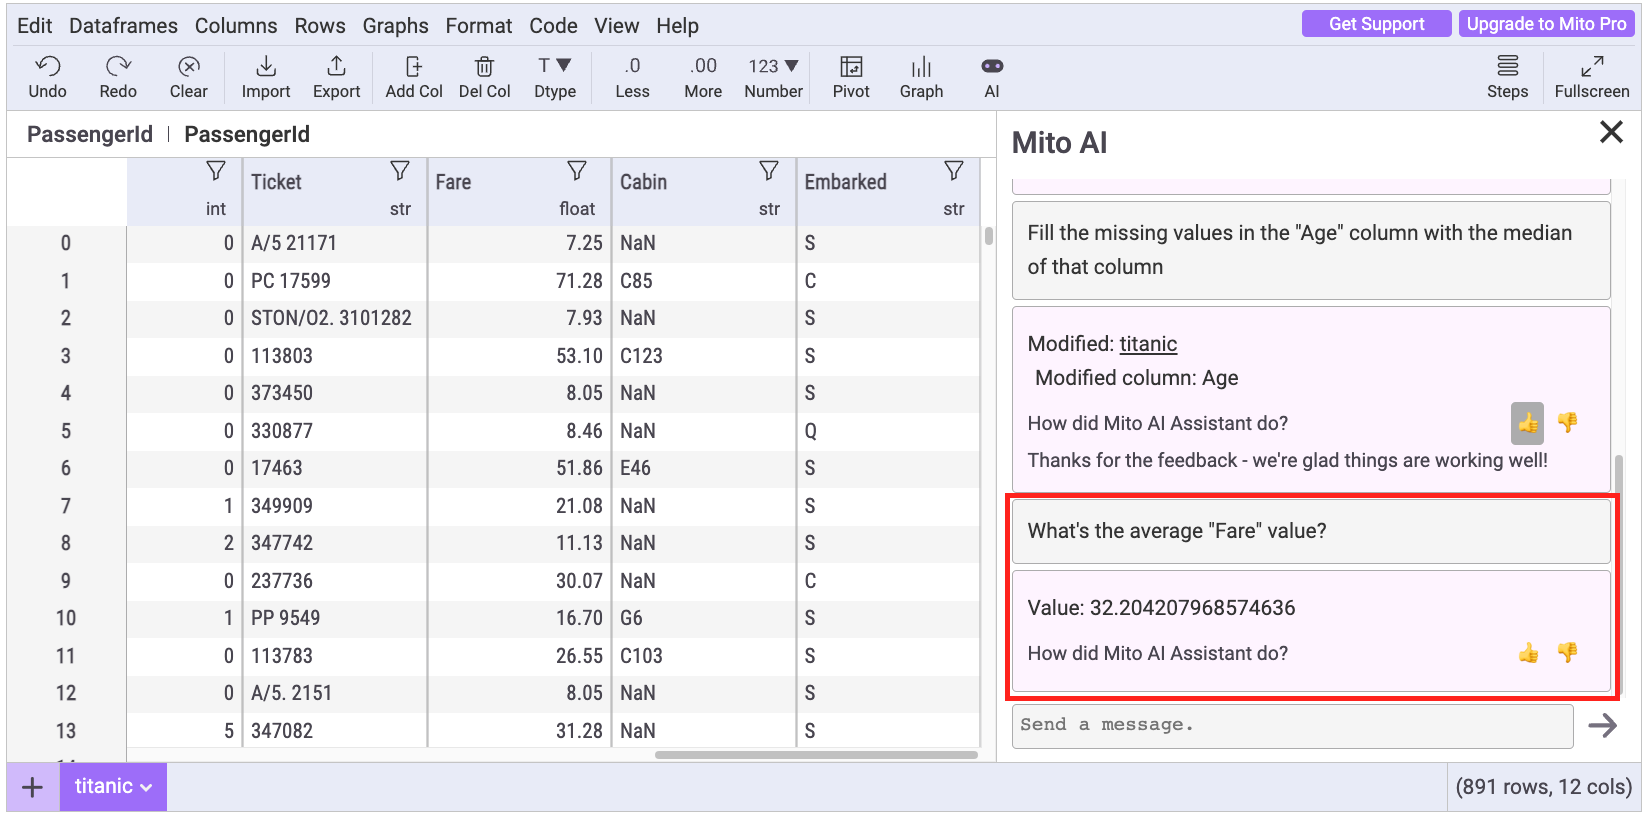Open the Dtype dropdown
Viewport: 1649px width, 825px height.
(554, 76)
